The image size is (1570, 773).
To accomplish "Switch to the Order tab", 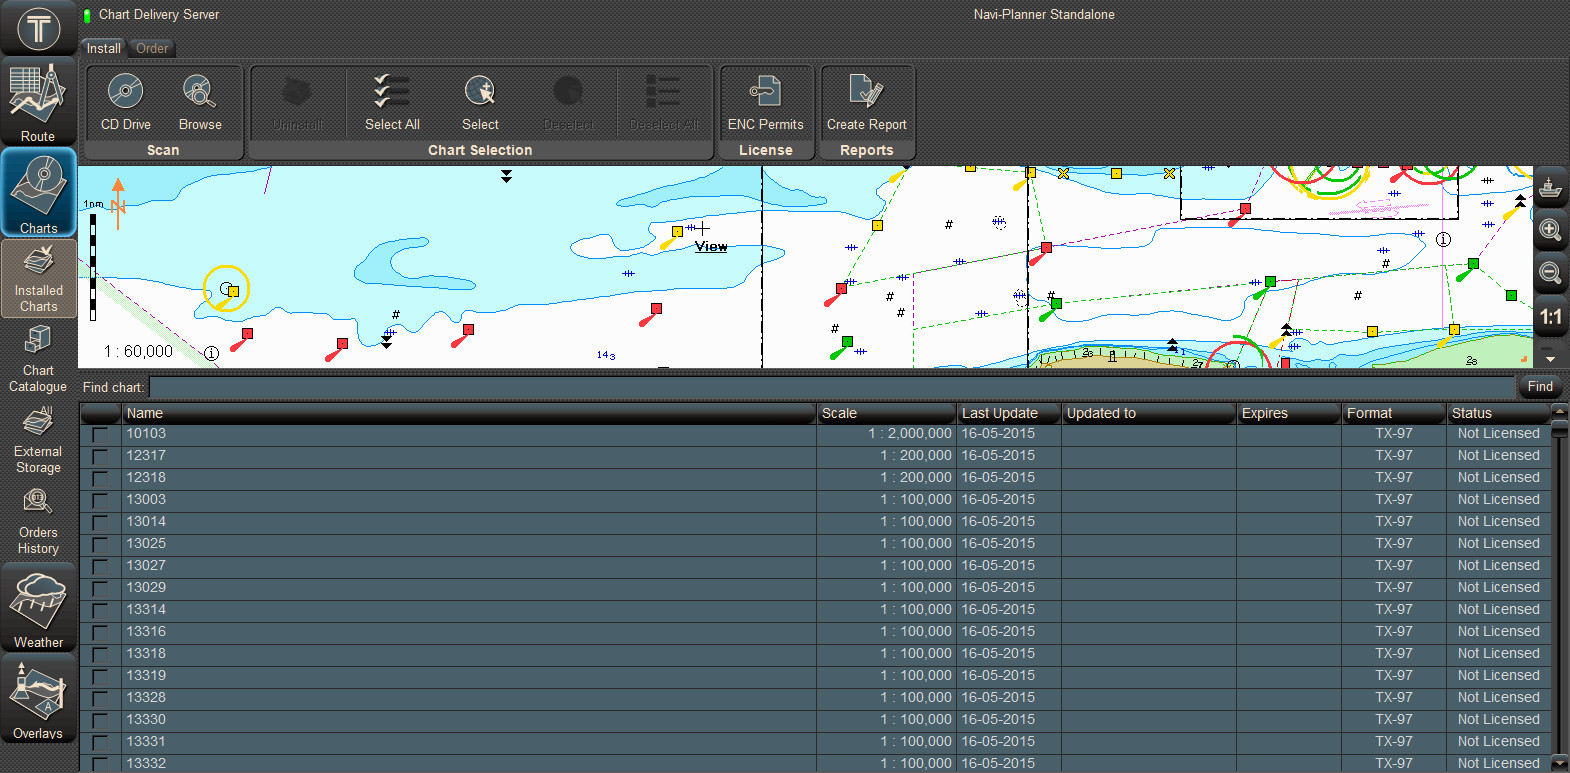I will pos(152,48).
